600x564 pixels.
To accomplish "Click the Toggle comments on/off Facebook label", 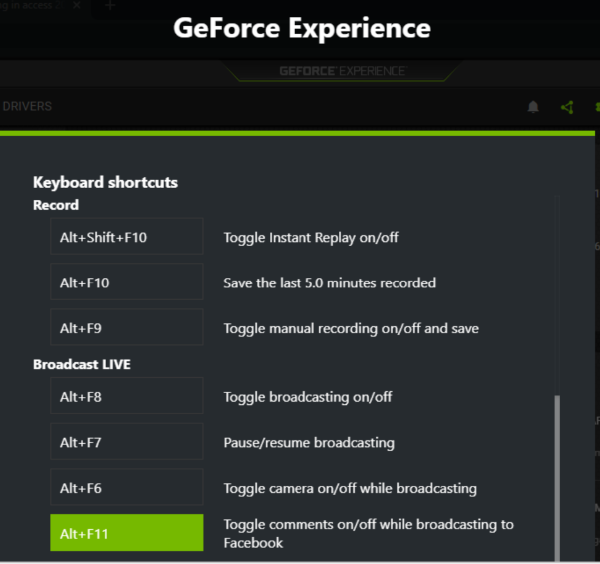I will point(368,533).
